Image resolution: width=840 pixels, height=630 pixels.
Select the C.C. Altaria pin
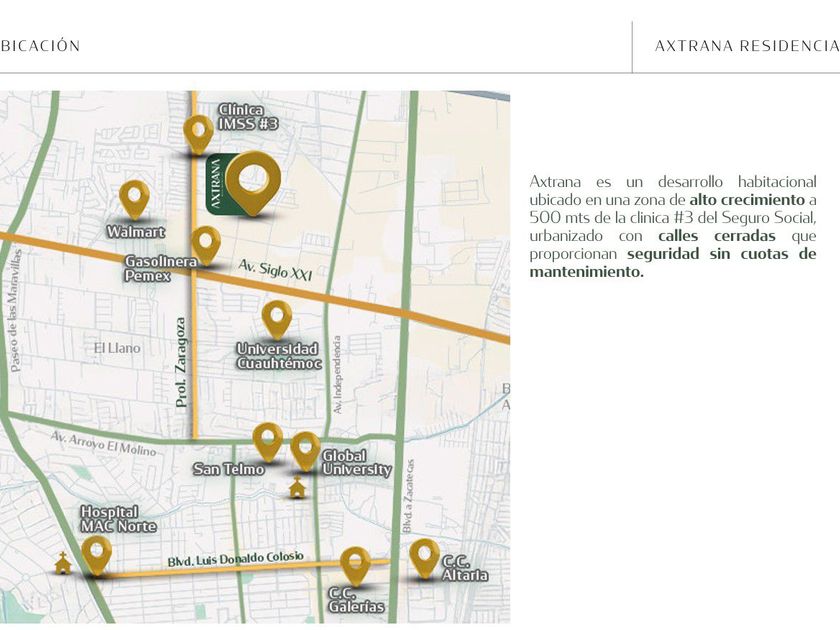pyautogui.click(x=425, y=559)
